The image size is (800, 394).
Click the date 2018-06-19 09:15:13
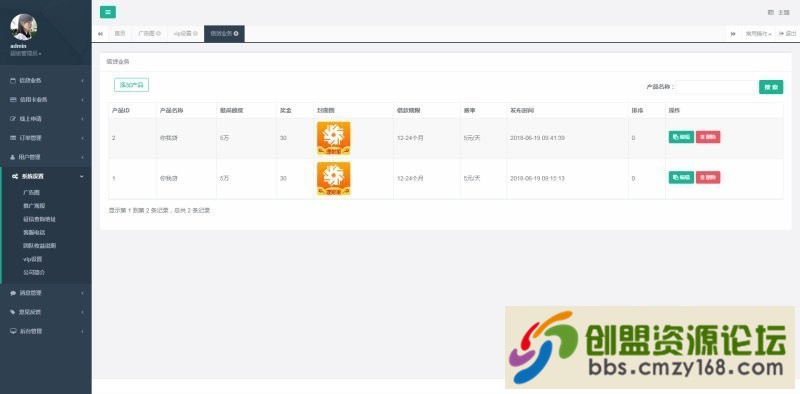[537, 179]
